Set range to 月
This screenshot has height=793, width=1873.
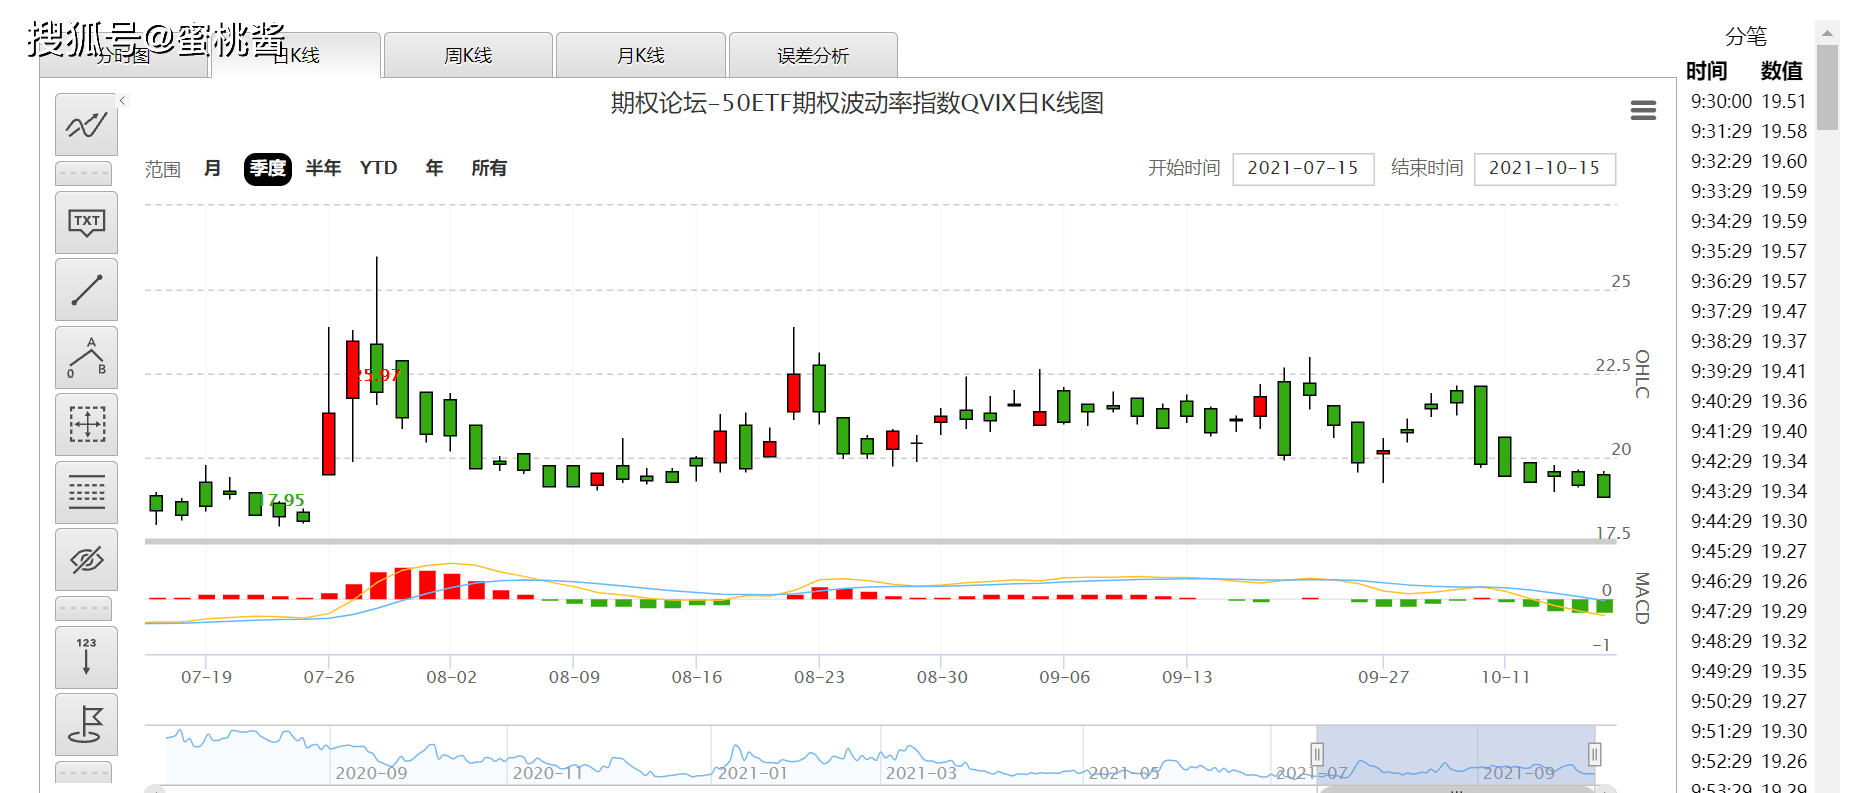coord(212,168)
